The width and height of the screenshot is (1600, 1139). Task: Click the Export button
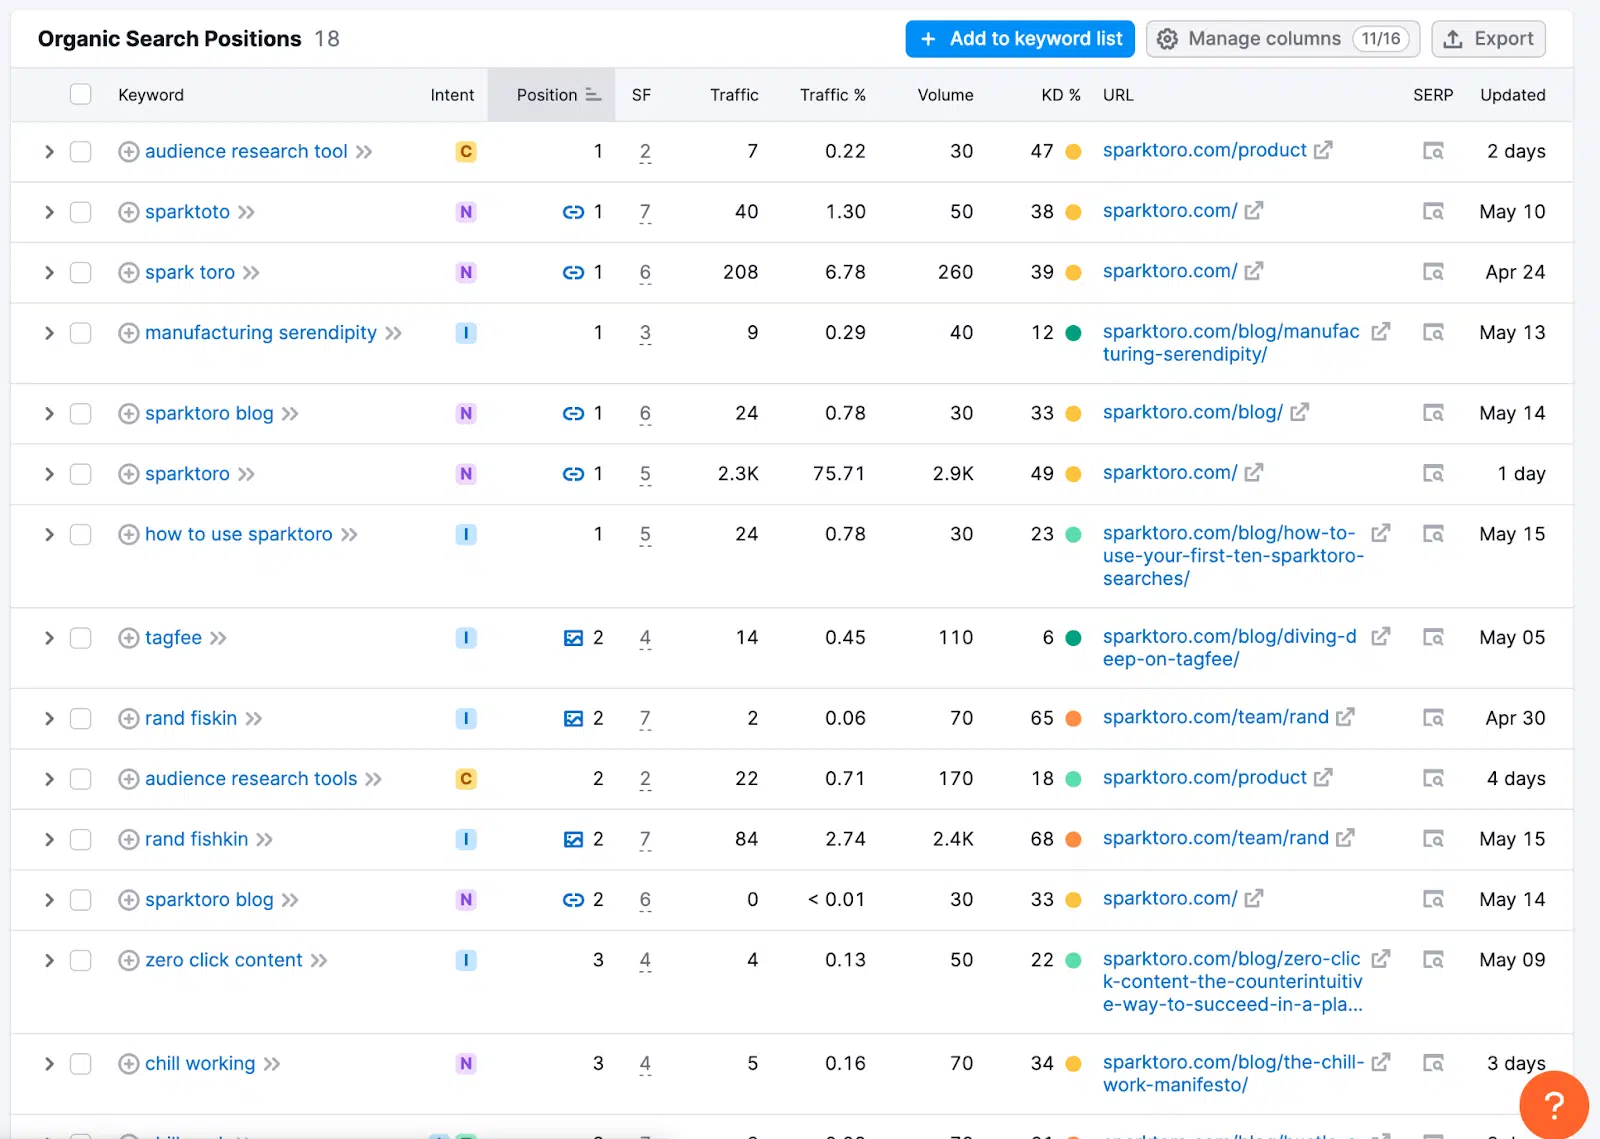click(1488, 39)
